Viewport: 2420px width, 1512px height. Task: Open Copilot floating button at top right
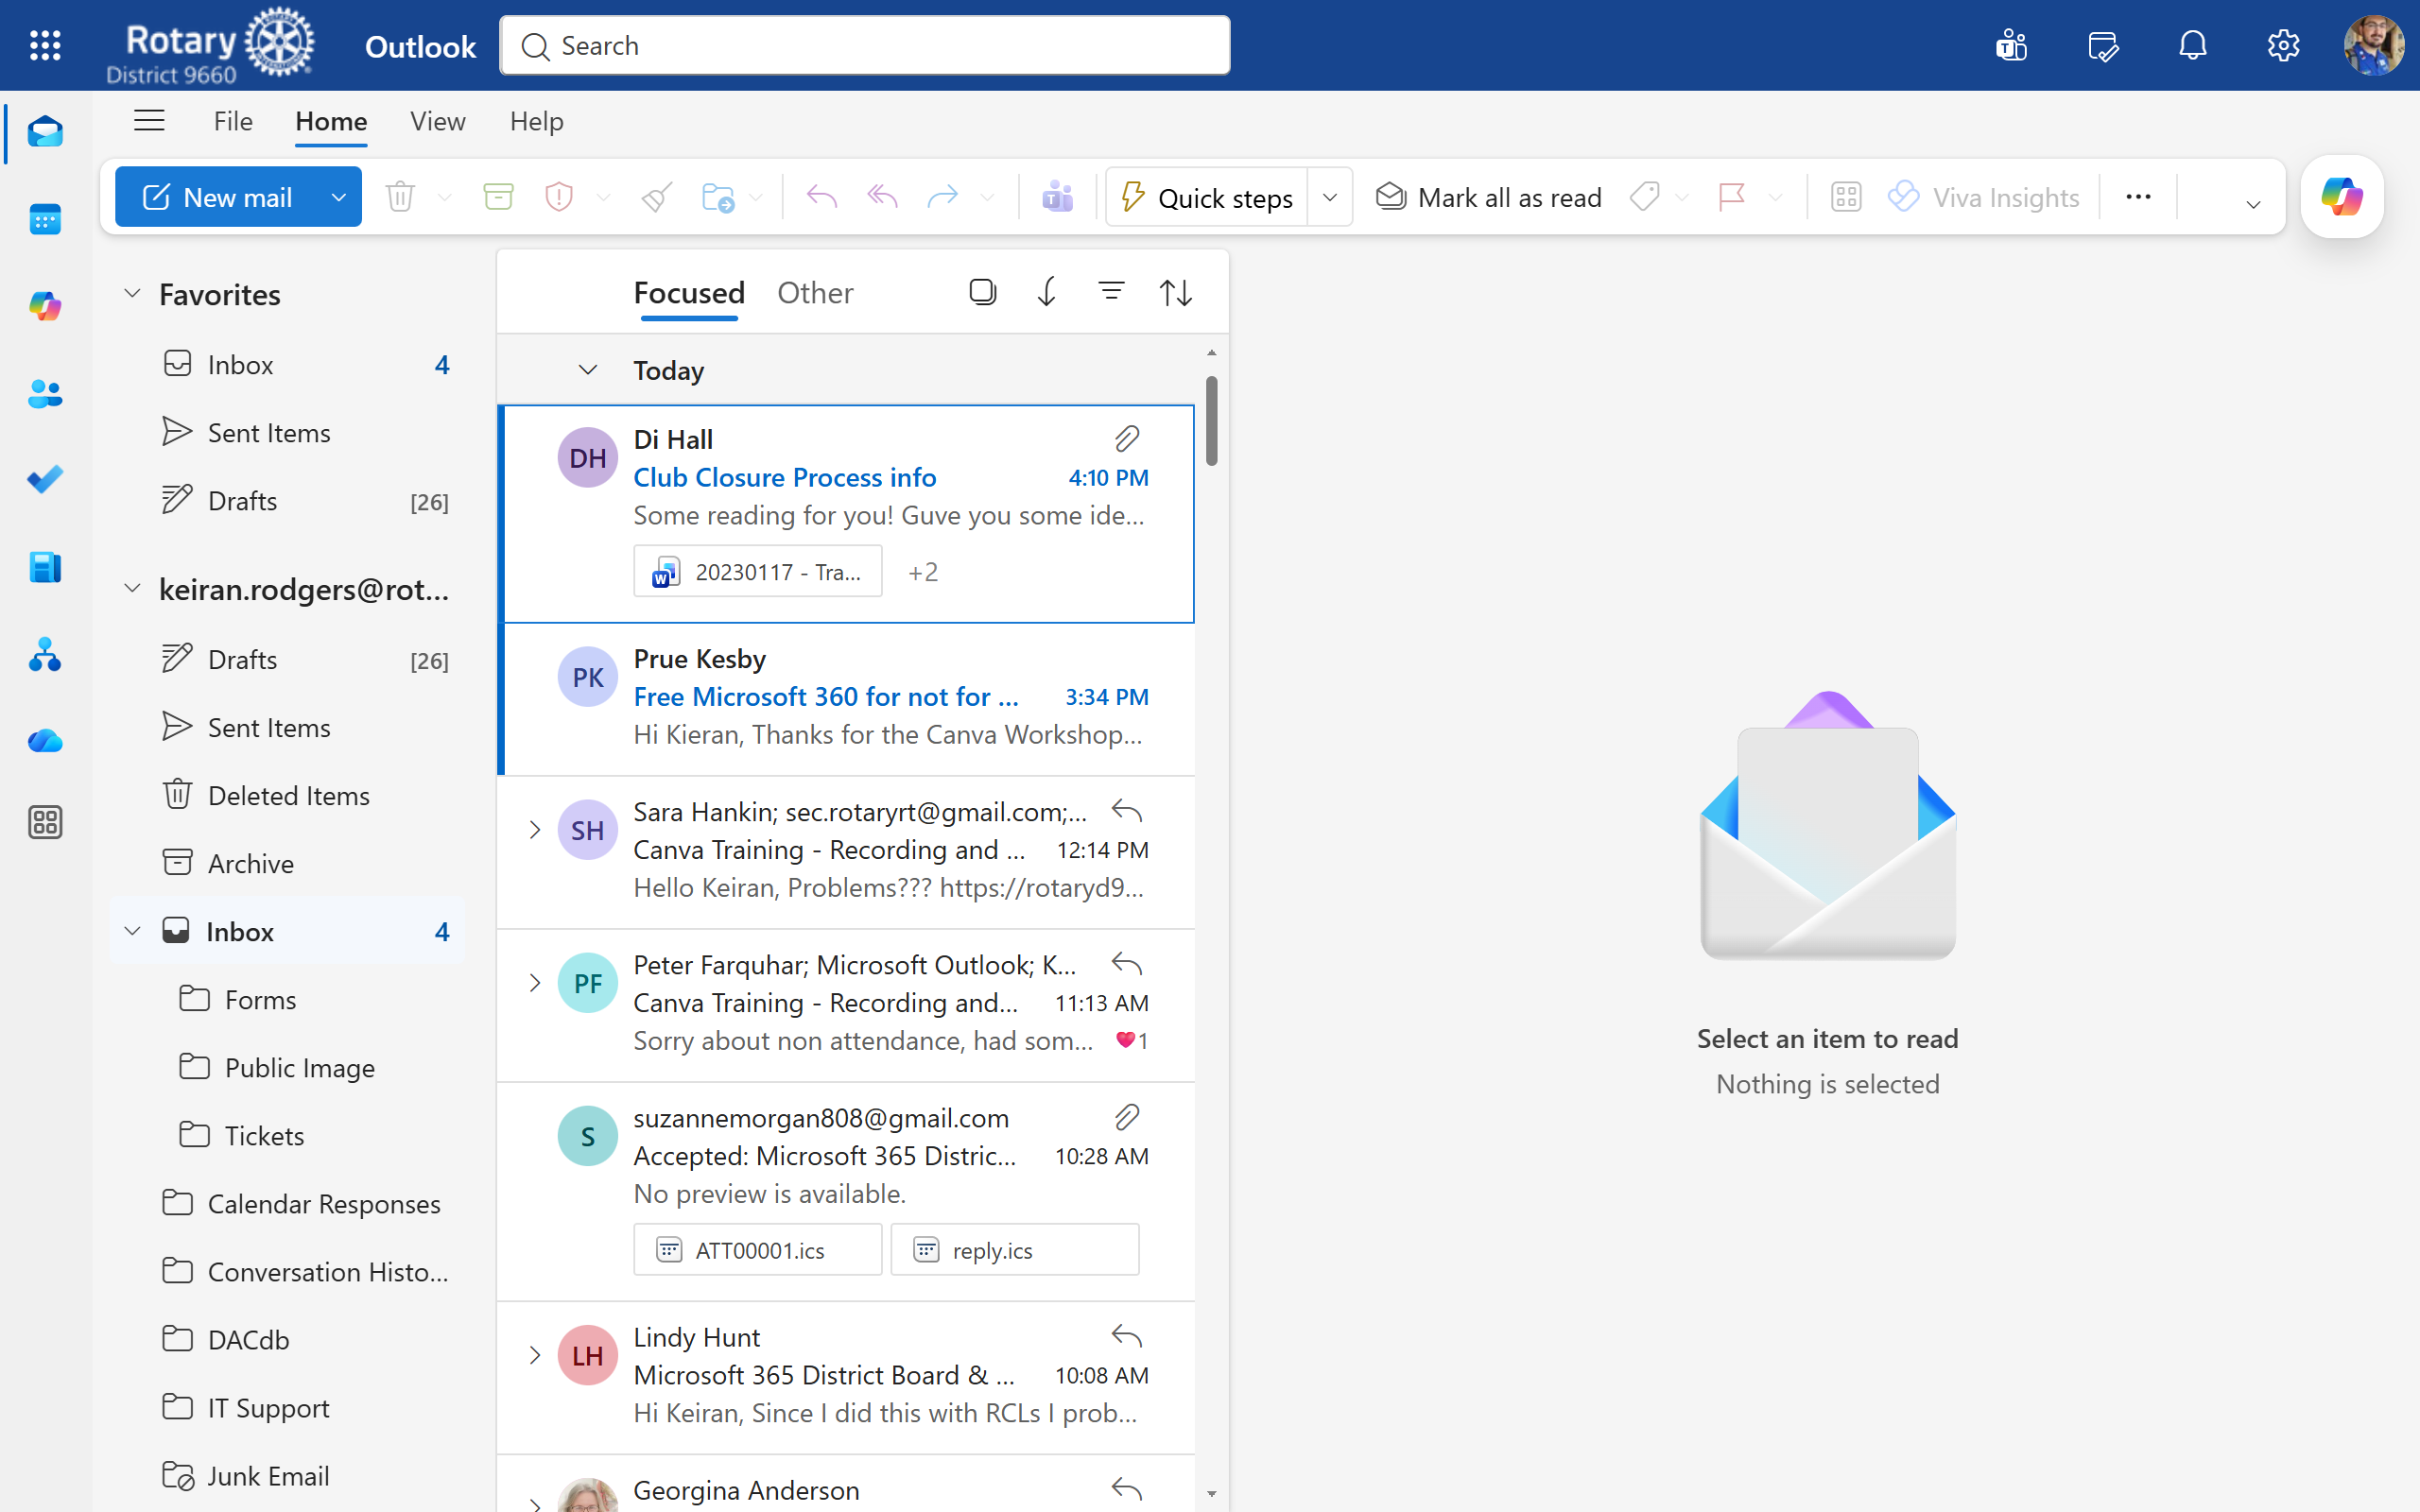2342,197
